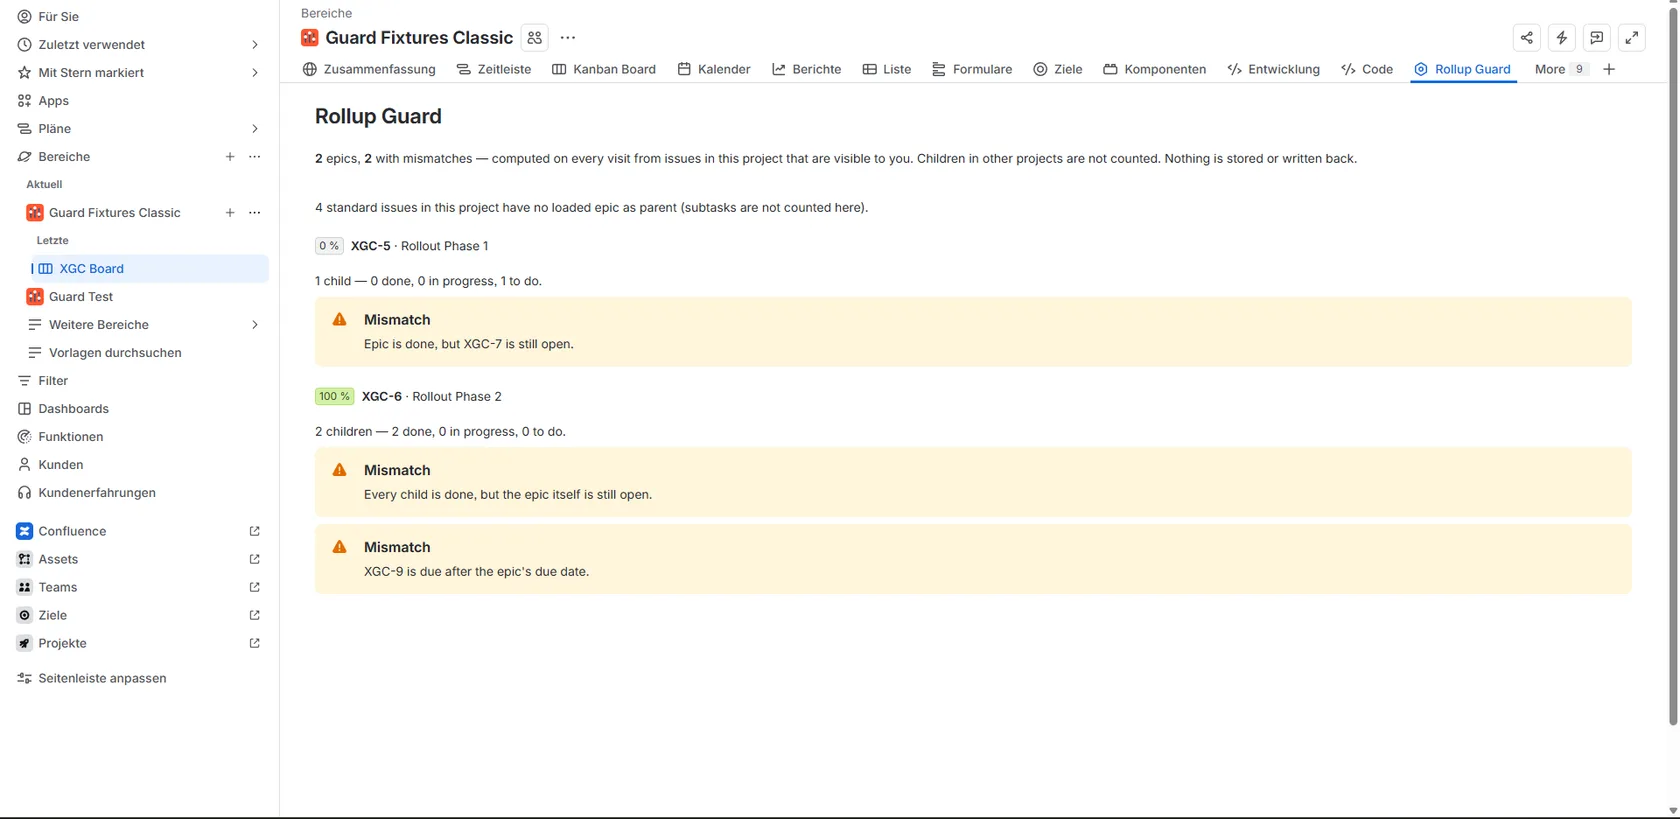Click the feedback icon near fullscreen button
The image size is (1680, 819).
coord(1596,38)
